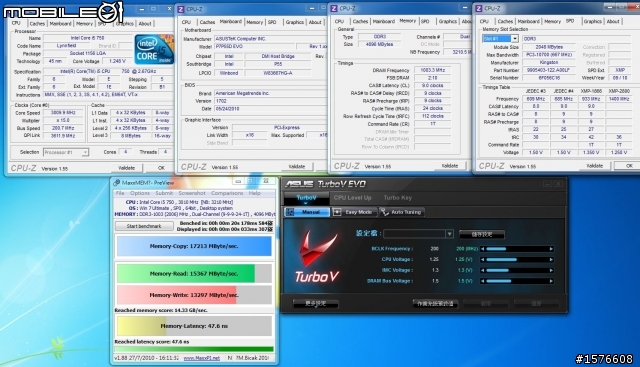
Task: Click the Z icon of the CPU-Z SPD window
Action: click(479, 8)
